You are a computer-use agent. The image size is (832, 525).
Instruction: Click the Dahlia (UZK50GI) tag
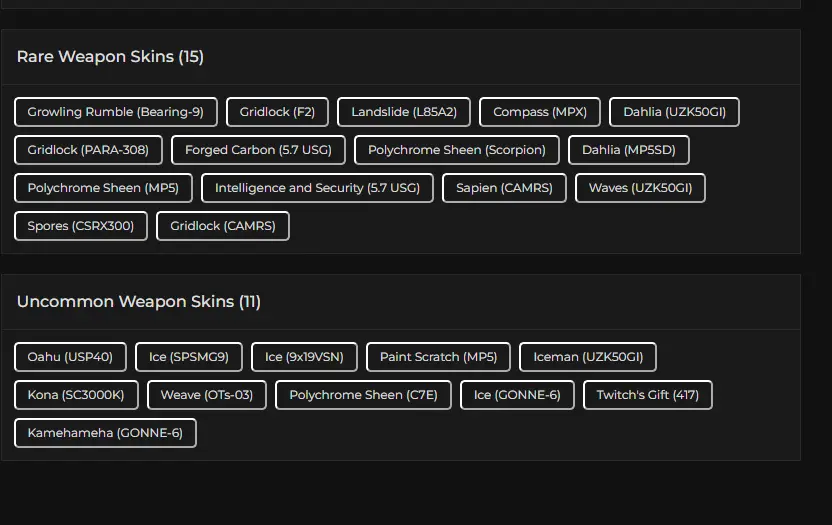click(x=674, y=112)
